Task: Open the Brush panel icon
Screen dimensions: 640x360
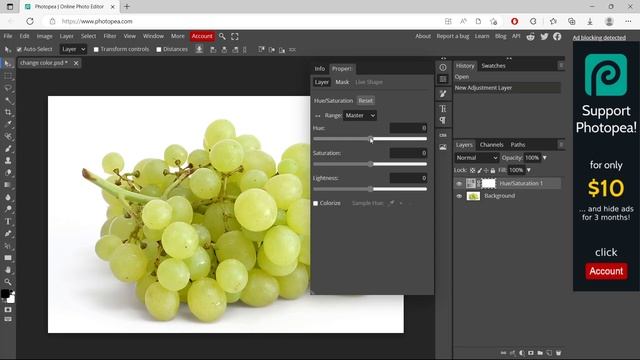Action: (x=443, y=94)
